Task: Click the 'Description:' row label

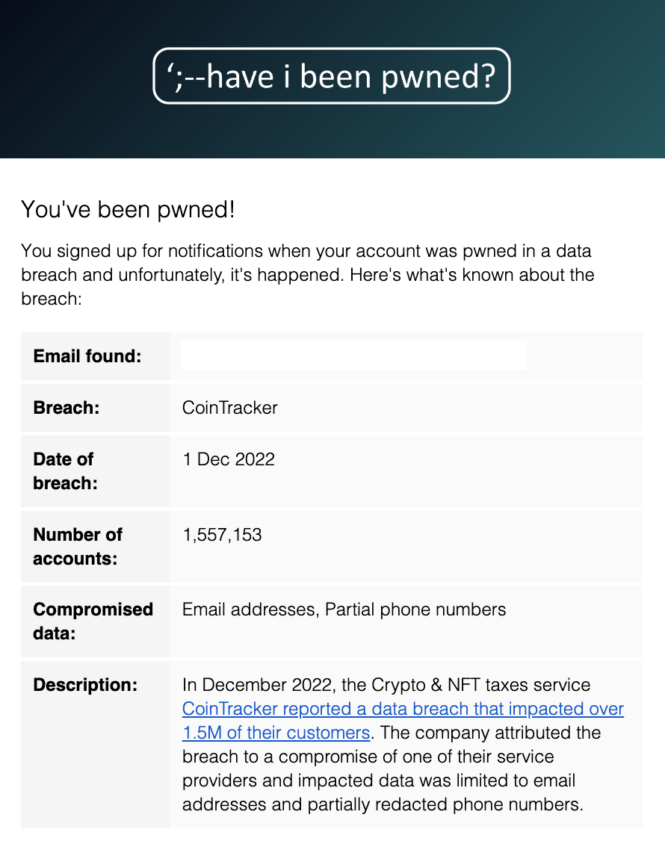Action: 85,685
